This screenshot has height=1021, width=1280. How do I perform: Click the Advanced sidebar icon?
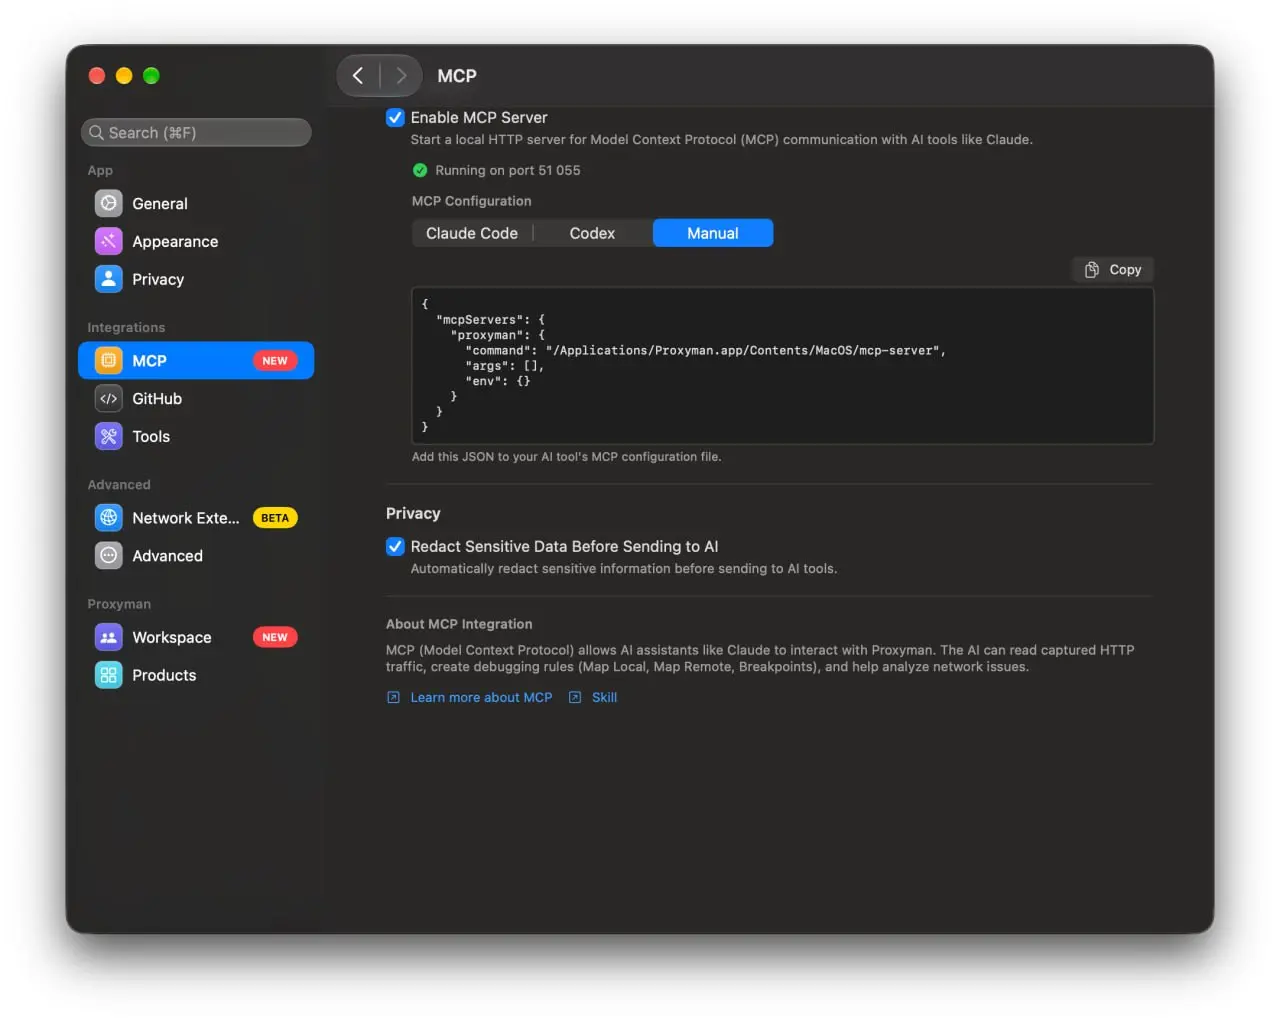(x=109, y=556)
